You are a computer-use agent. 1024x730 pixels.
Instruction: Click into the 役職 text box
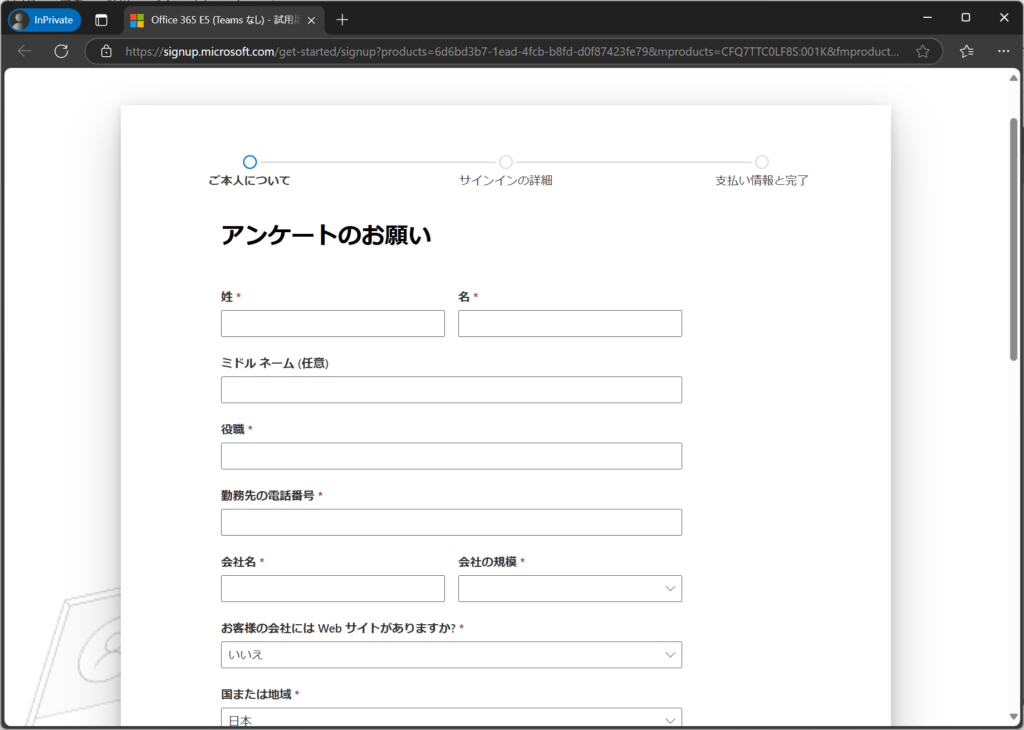point(451,456)
